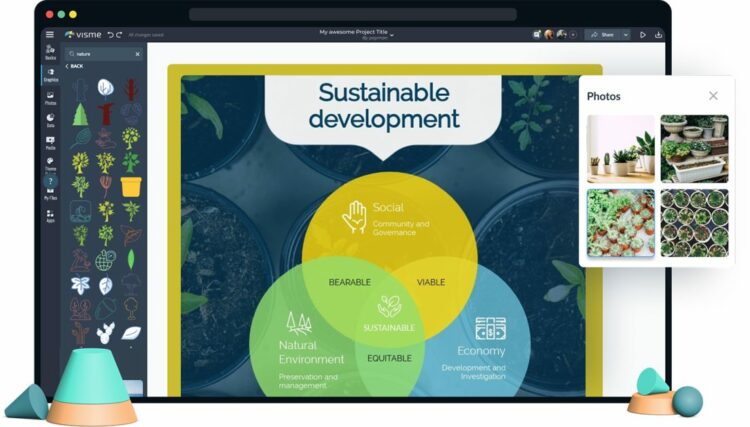The height and width of the screenshot is (427, 750).
Task: Clear the nature search field
Action: (x=137, y=54)
